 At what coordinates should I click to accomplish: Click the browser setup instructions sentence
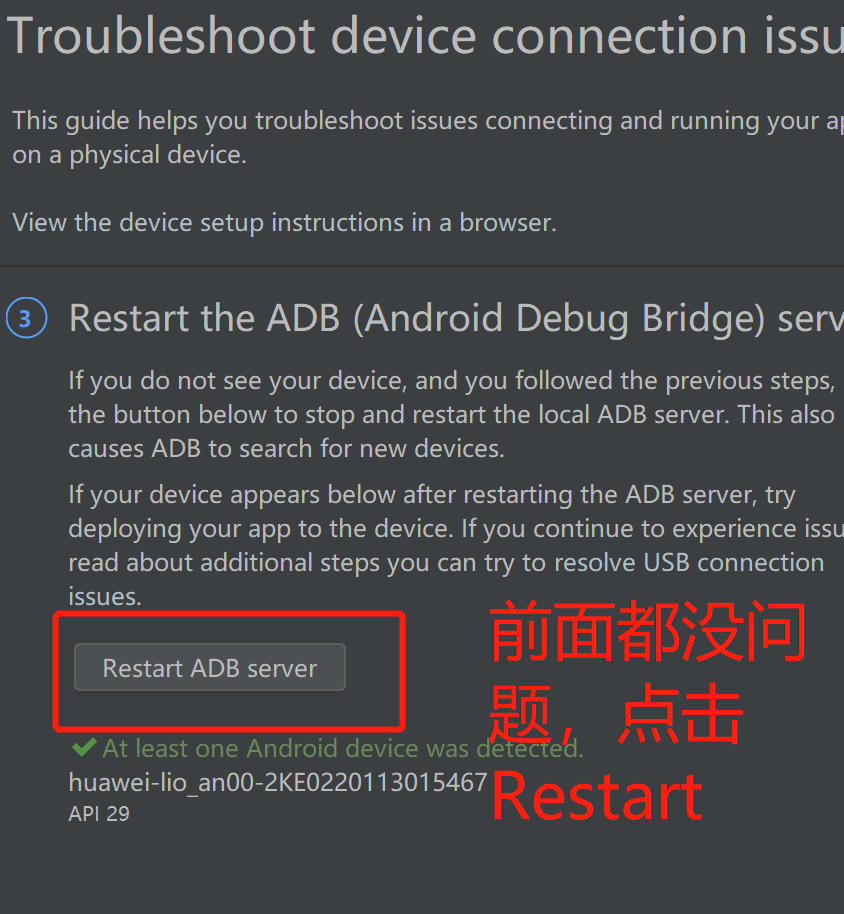tap(283, 222)
